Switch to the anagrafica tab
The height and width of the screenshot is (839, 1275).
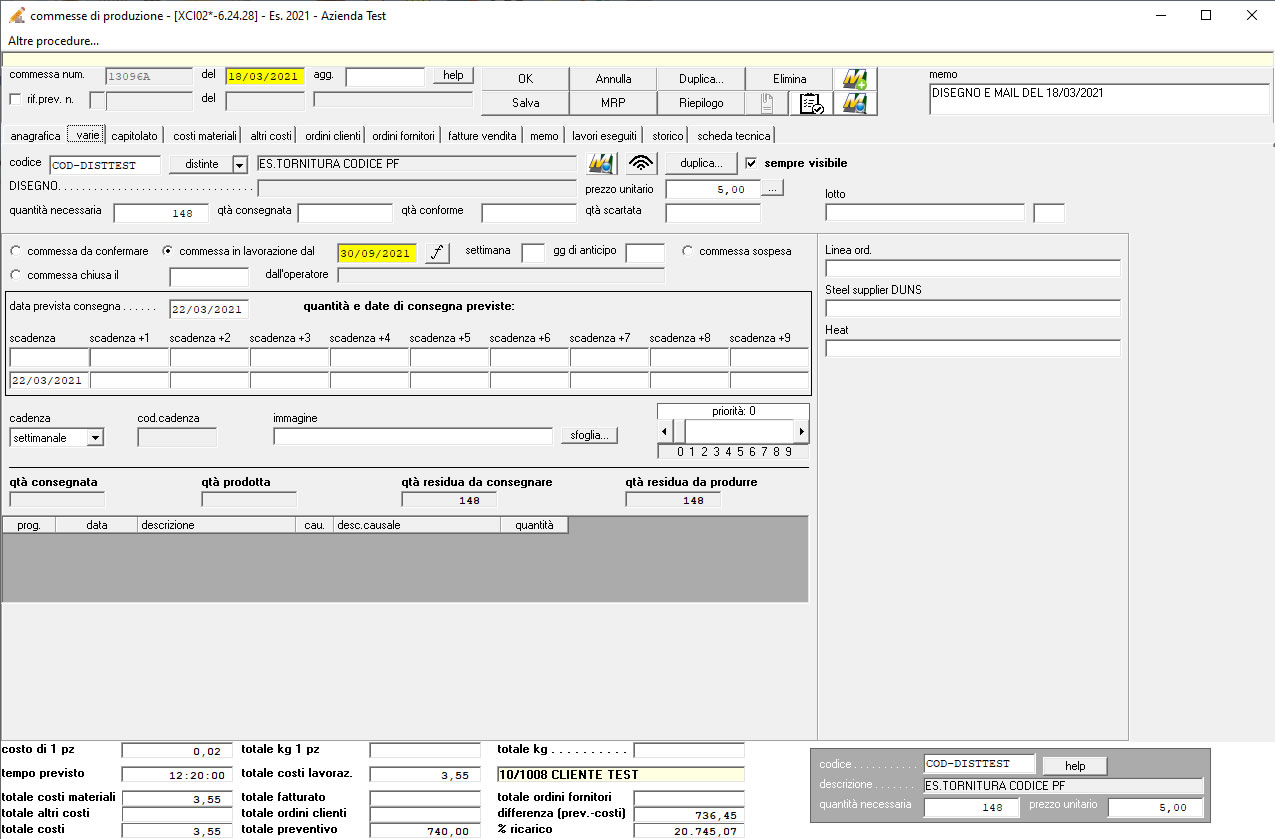pyautogui.click(x=35, y=136)
